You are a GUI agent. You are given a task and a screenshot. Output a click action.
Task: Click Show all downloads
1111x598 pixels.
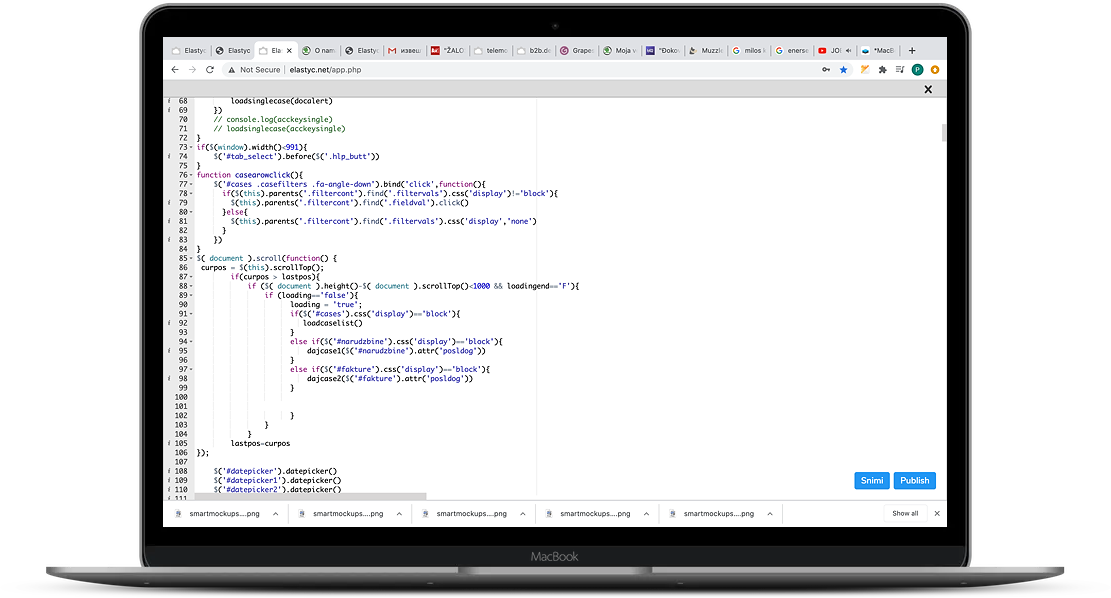(x=905, y=513)
